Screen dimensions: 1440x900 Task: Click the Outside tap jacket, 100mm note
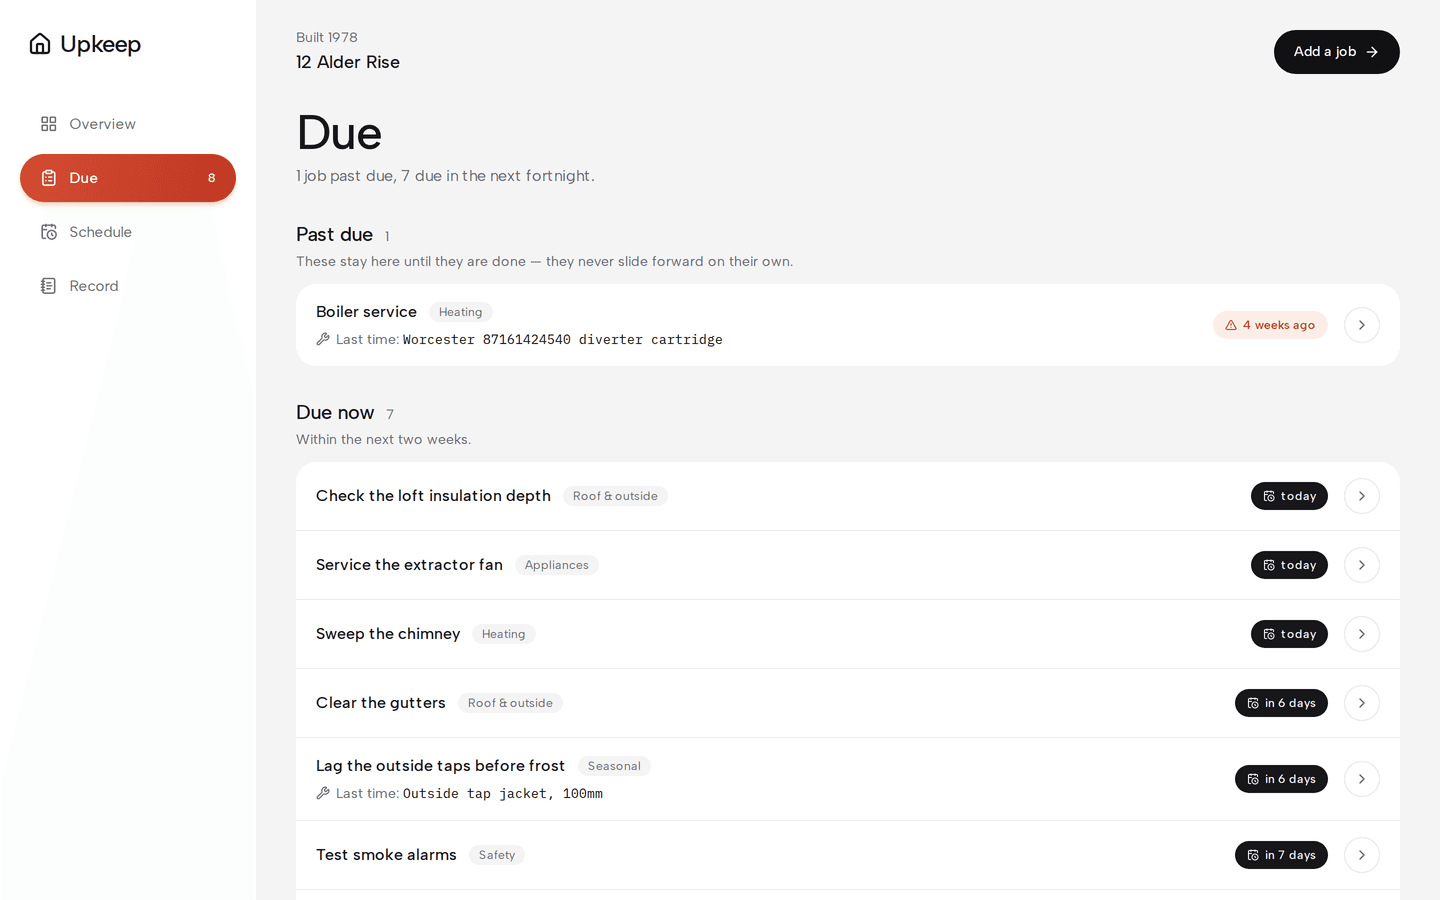pyautogui.click(x=502, y=794)
